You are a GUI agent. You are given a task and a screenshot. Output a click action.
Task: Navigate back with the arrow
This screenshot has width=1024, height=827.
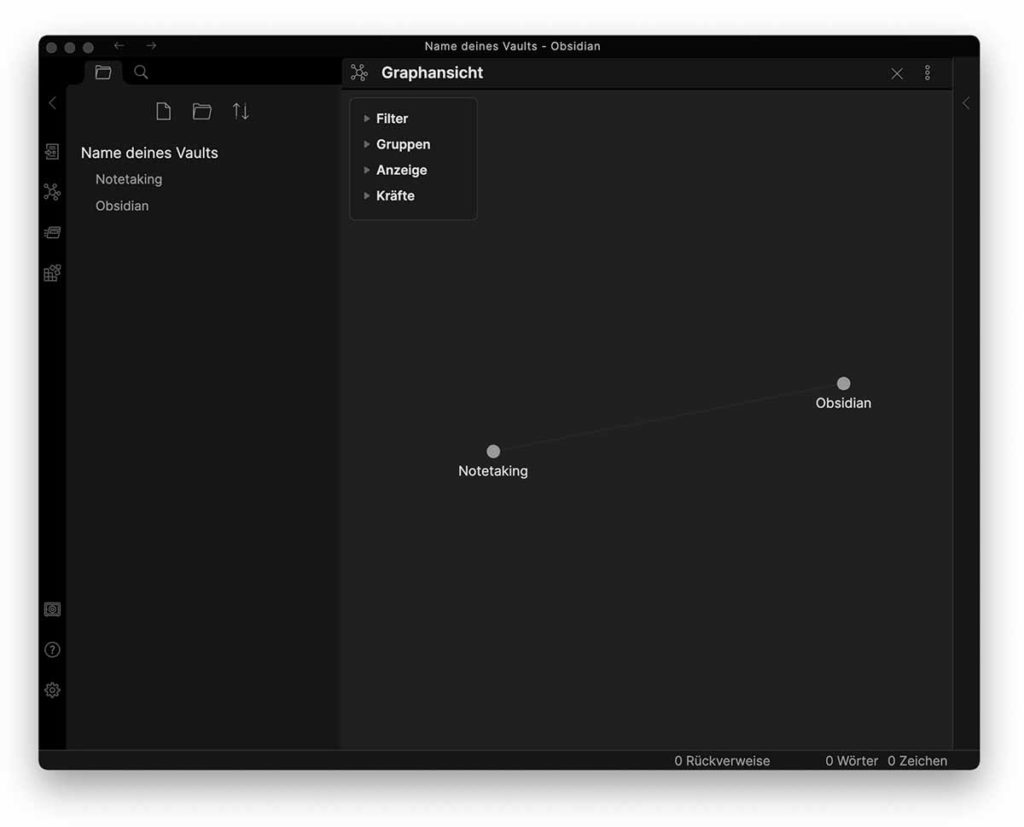(x=119, y=46)
